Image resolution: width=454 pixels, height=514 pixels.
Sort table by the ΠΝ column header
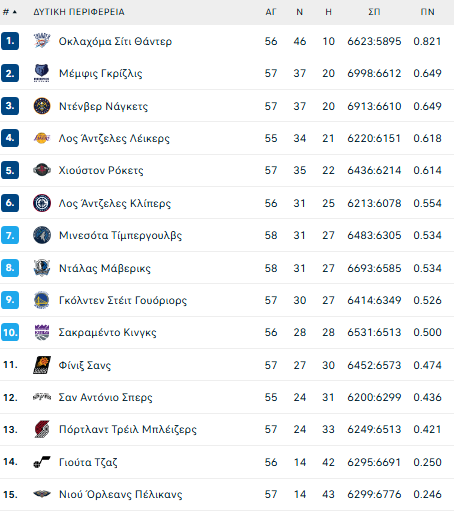pos(427,12)
